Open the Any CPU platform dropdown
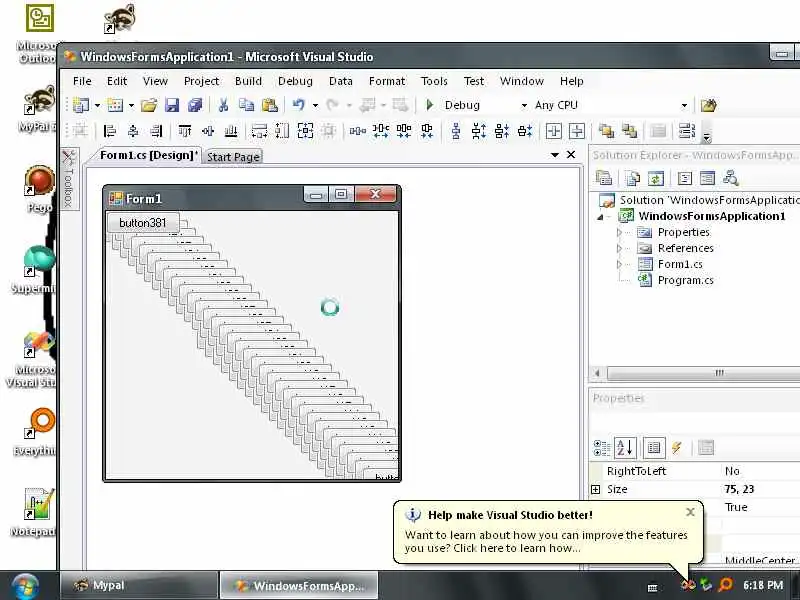The width and height of the screenshot is (800, 600). coord(684,106)
